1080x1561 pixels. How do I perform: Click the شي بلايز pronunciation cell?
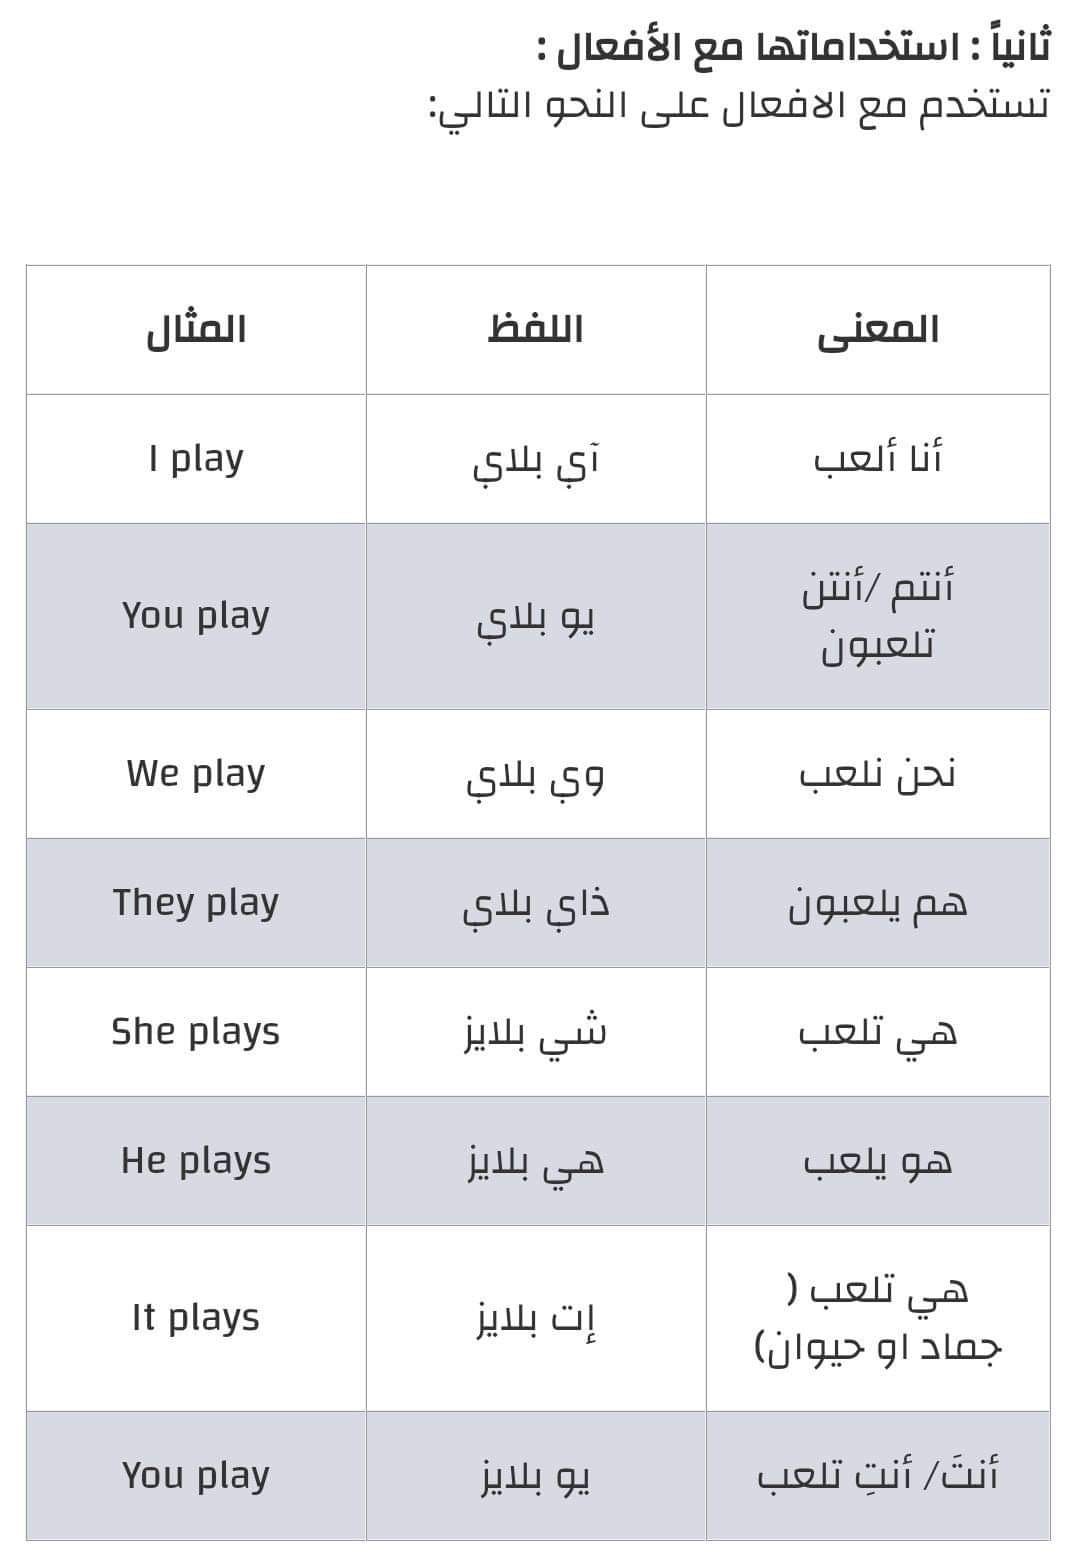point(536,1032)
